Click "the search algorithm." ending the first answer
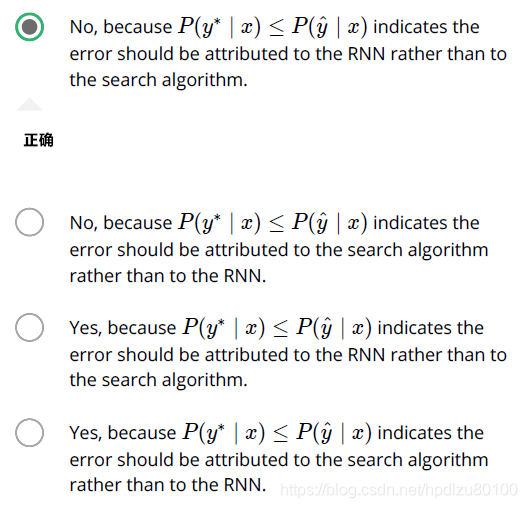Screen dimensions: 527x508 (159, 80)
